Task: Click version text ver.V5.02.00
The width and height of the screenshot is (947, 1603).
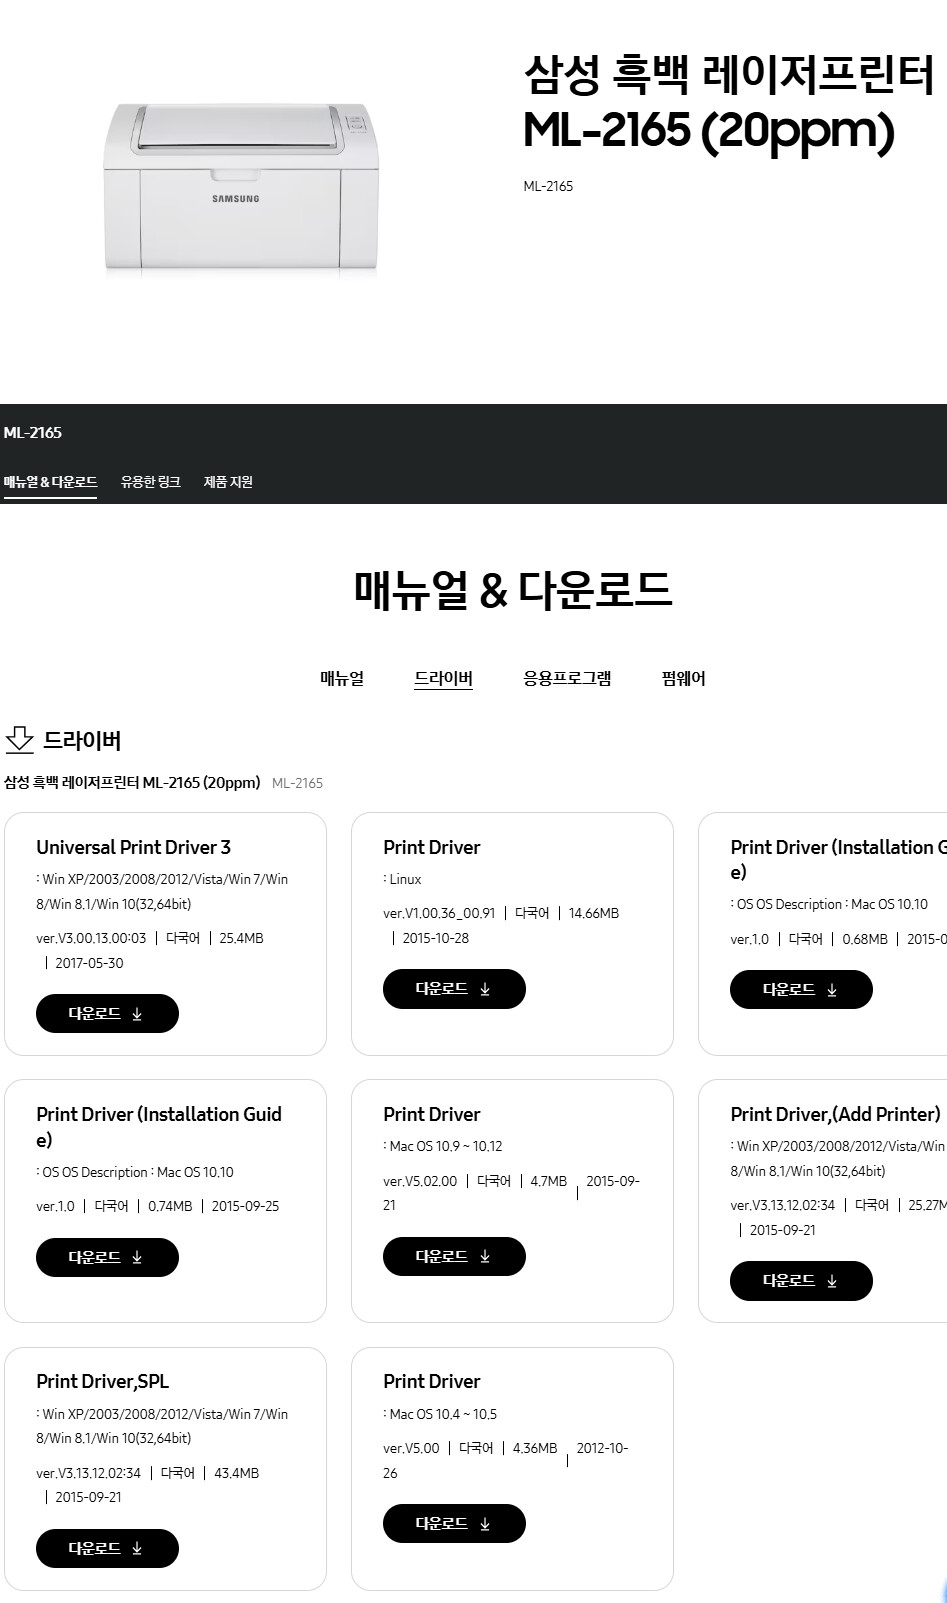Action: 420,1181
